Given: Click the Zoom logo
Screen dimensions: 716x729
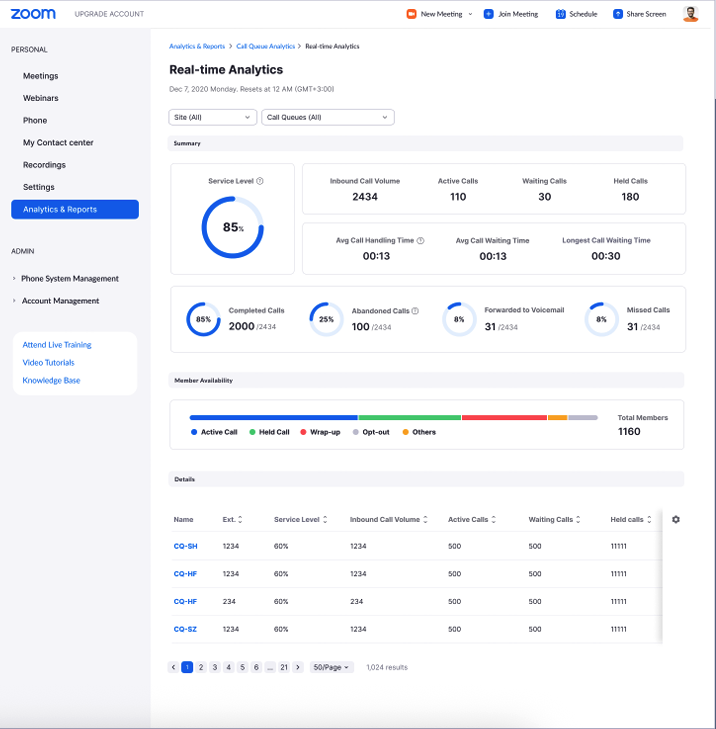Looking at the screenshot, I should click(33, 14).
